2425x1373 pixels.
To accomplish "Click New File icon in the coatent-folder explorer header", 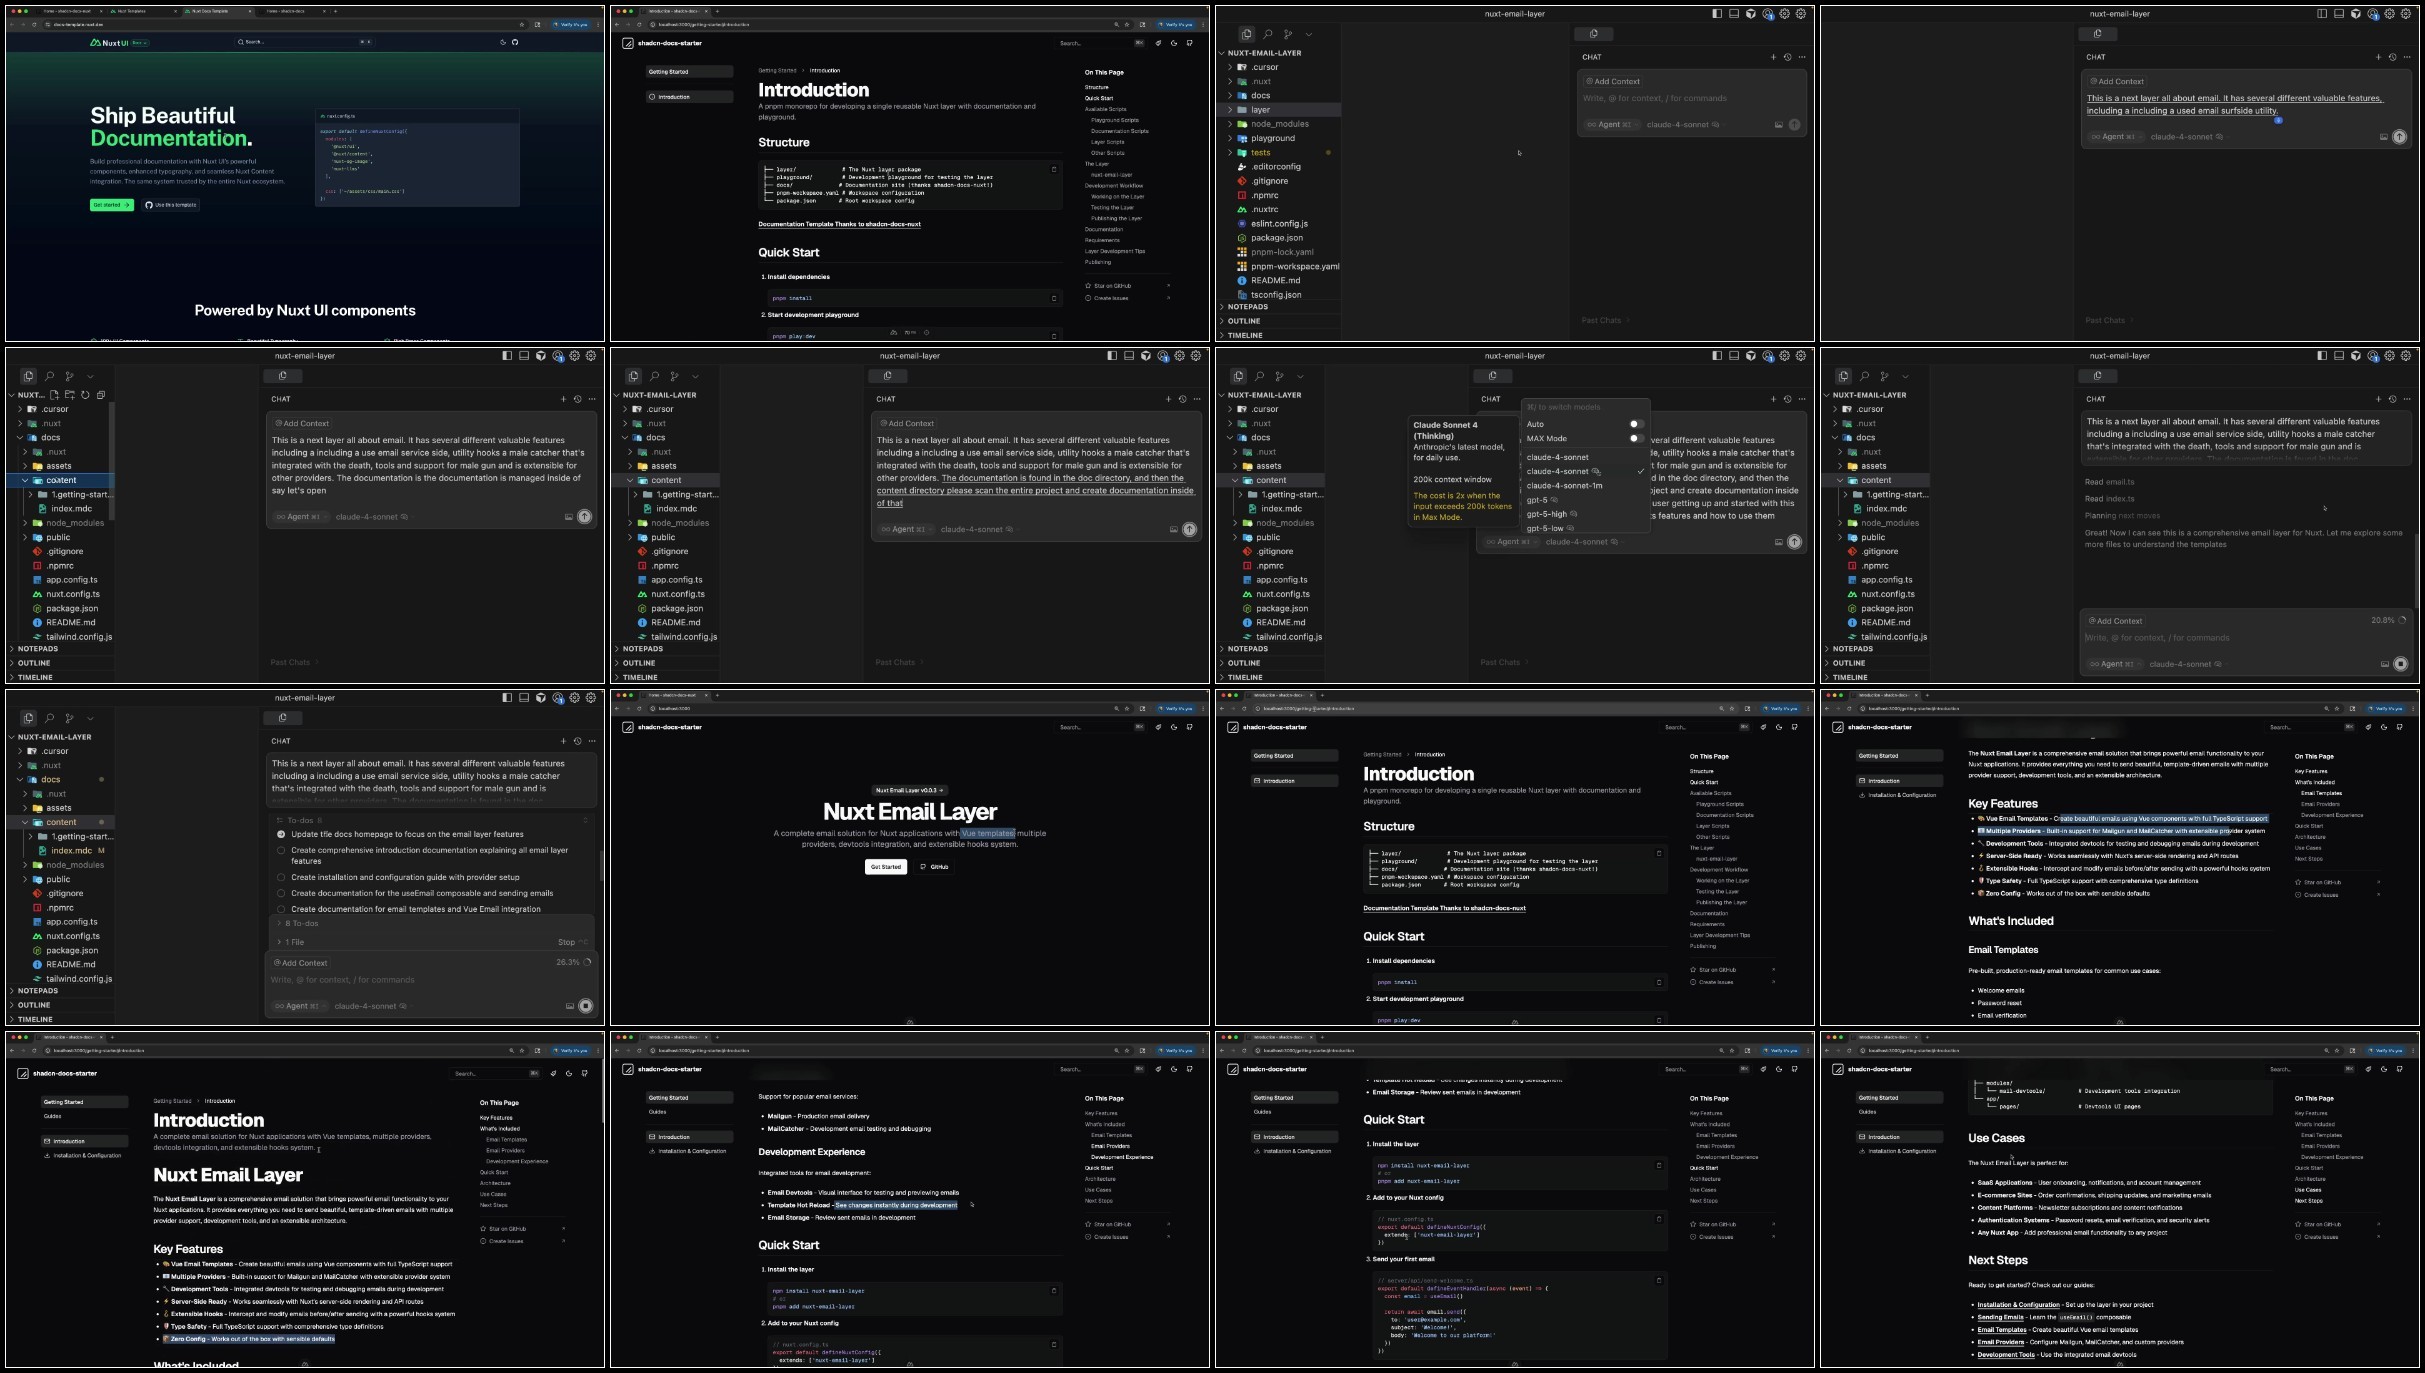I will [55, 395].
